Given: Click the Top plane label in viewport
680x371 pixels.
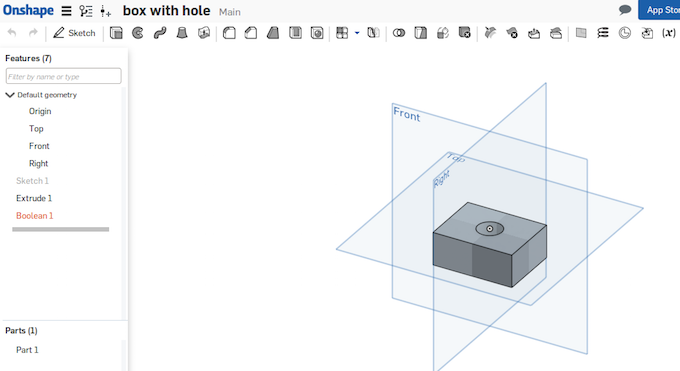Looking at the screenshot, I should coord(456,158).
